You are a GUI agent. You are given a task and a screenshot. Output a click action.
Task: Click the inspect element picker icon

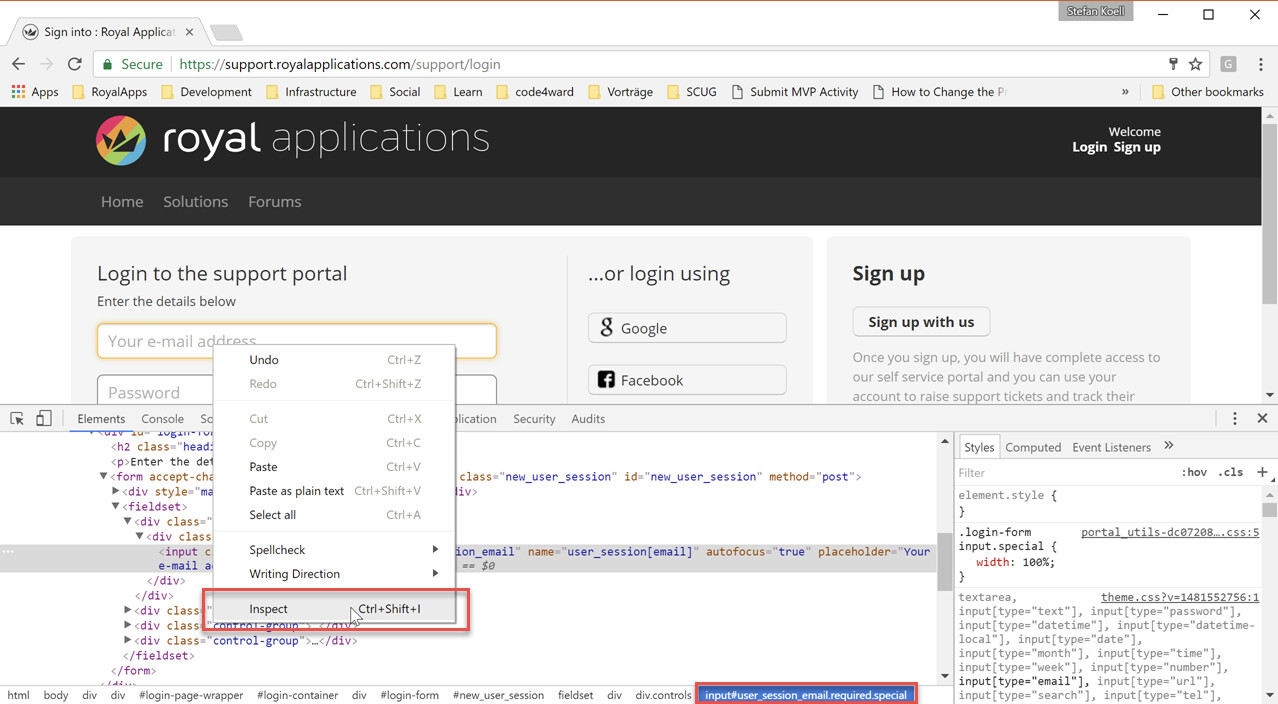point(17,419)
